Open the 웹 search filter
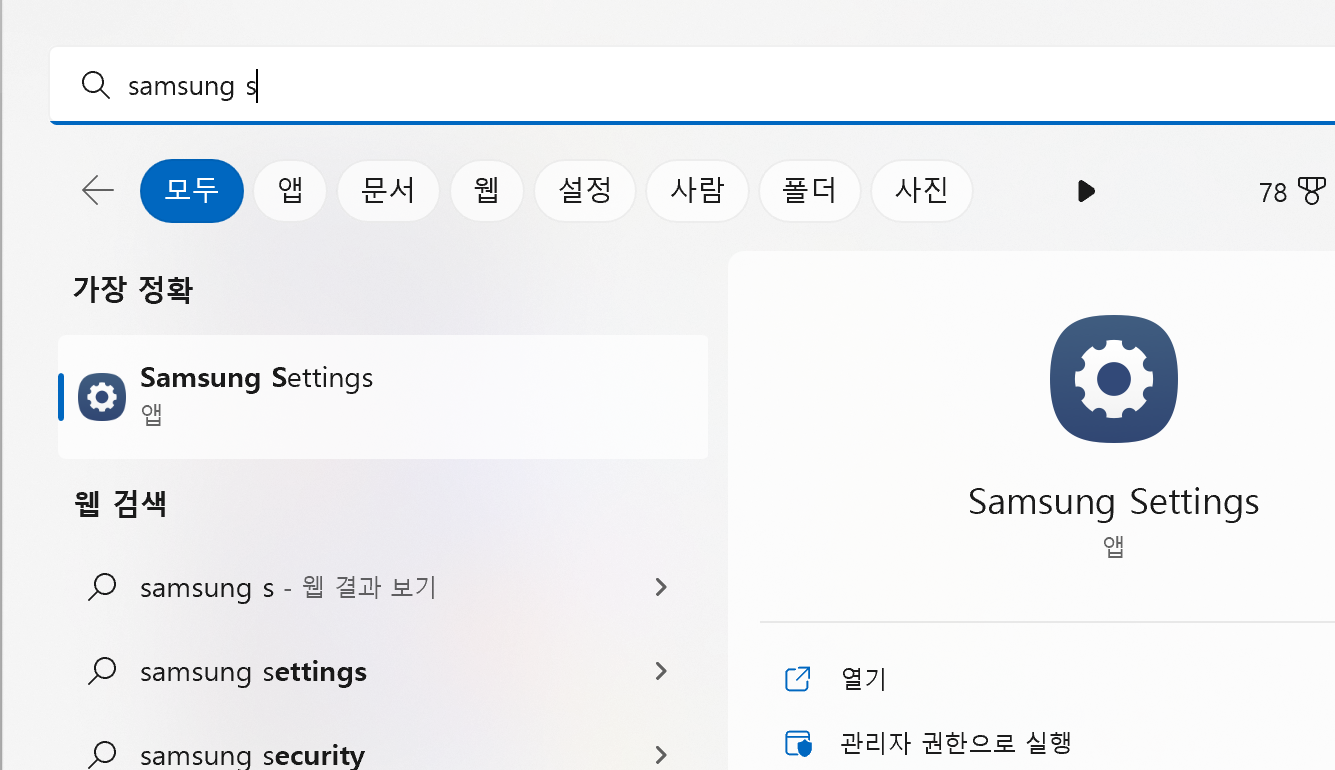Screen dimensions: 1335x770 click(487, 190)
